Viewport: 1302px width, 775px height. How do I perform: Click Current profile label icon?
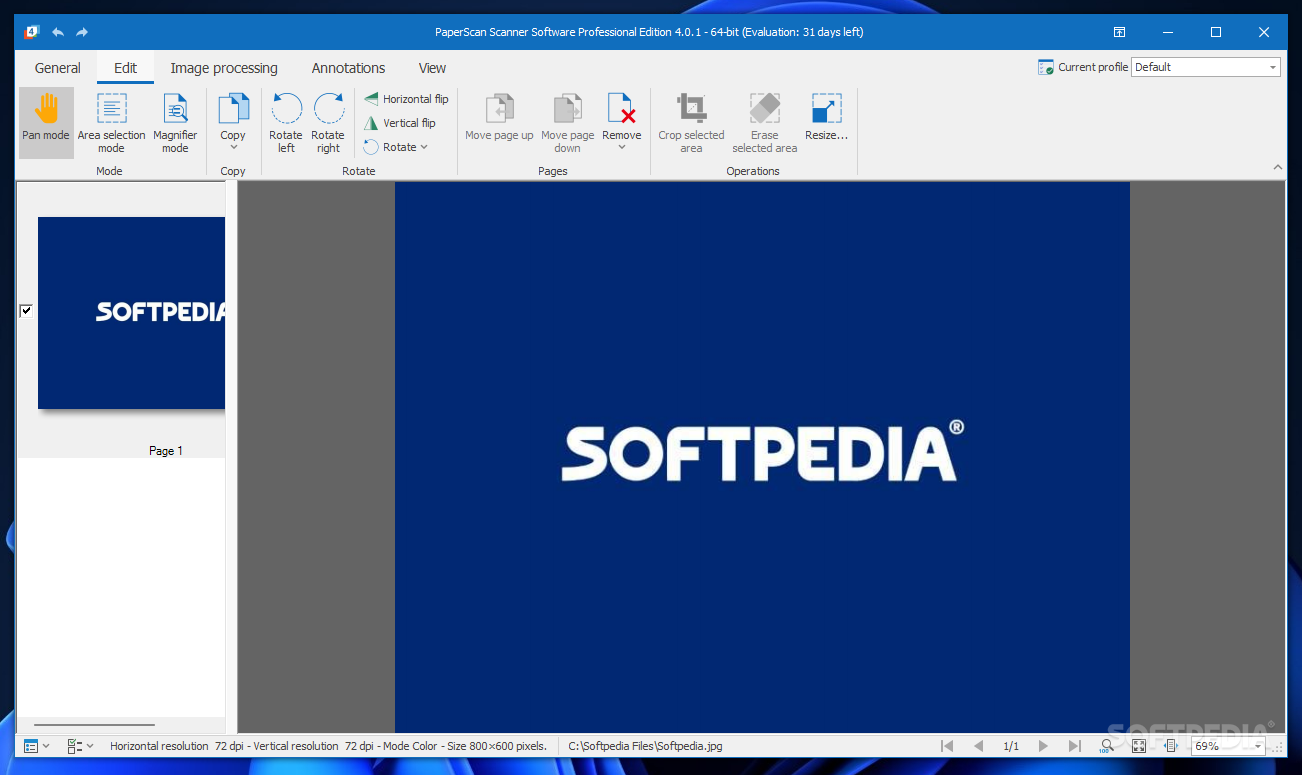point(1046,67)
